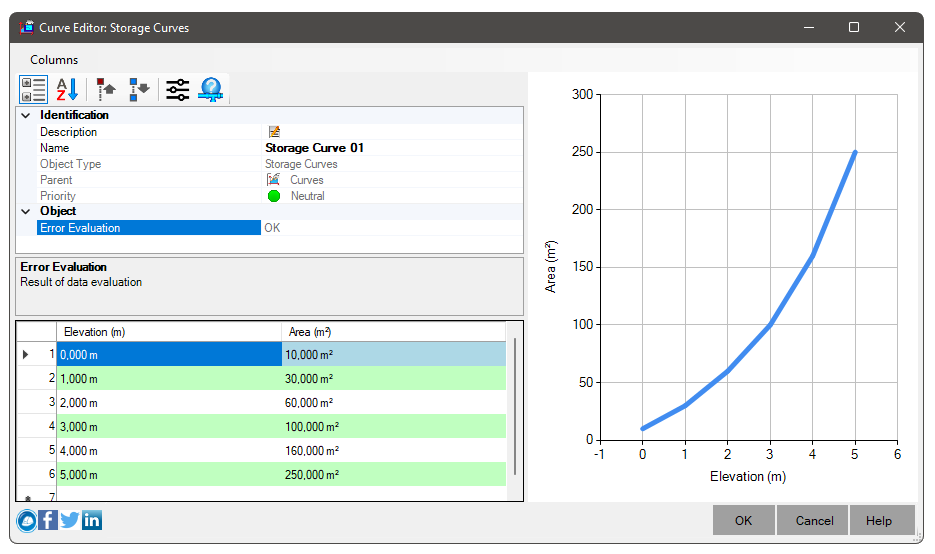Open the Facebook link icon
The height and width of the screenshot is (554, 935).
click(x=48, y=521)
